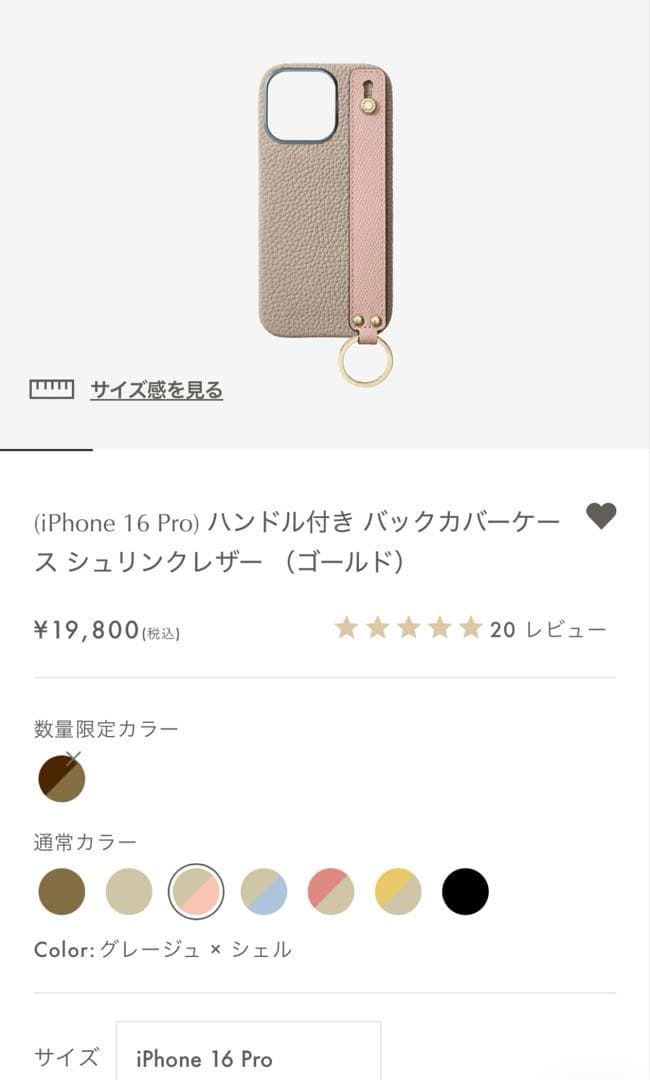
Task: Click the gold ring on case image
Action: coord(366,361)
